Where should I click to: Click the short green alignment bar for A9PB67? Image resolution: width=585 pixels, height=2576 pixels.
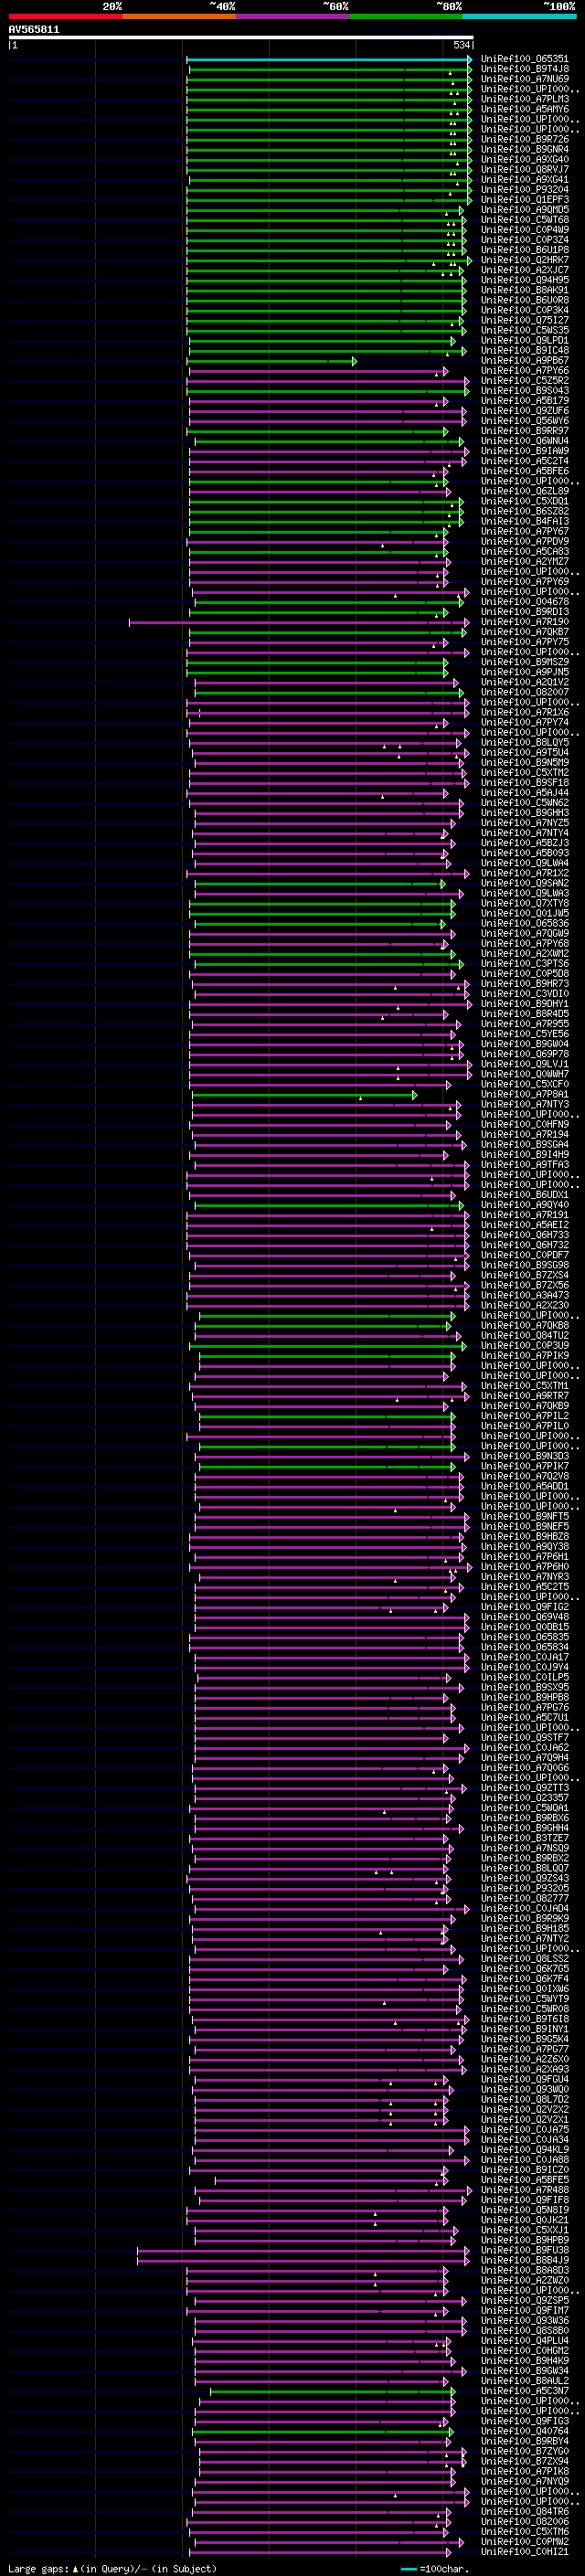coord(272,361)
